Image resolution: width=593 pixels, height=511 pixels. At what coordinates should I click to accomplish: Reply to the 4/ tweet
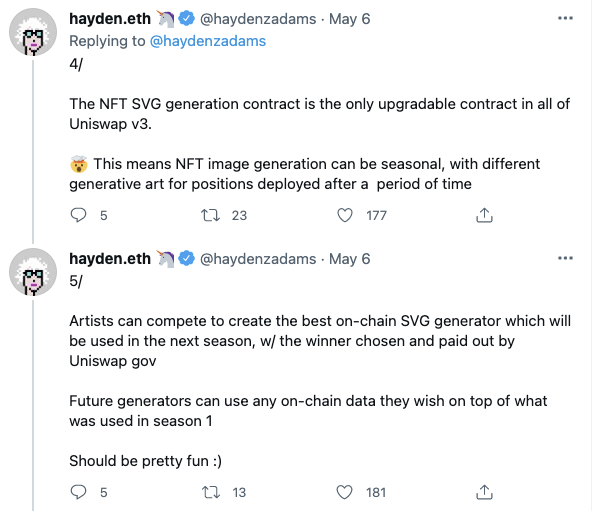pyautogui.click(x=79, y=215)
